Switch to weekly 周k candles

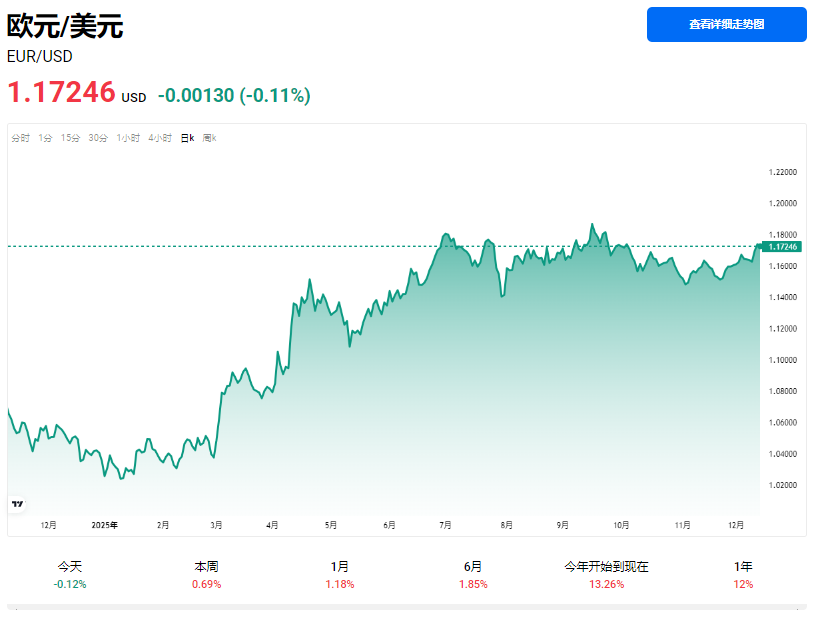pyautogui.click(x=208, y=137)
